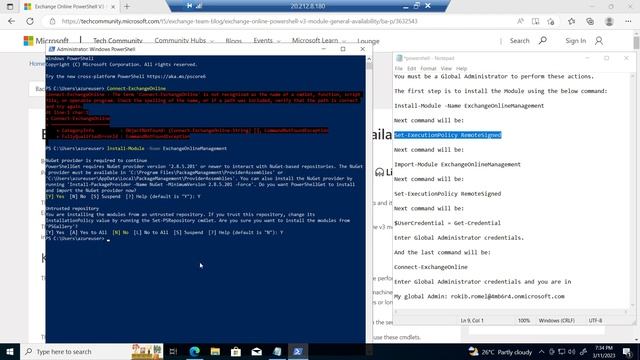Open the File menu in Notepad
This screenshot has height=360, width=640.
399,69
